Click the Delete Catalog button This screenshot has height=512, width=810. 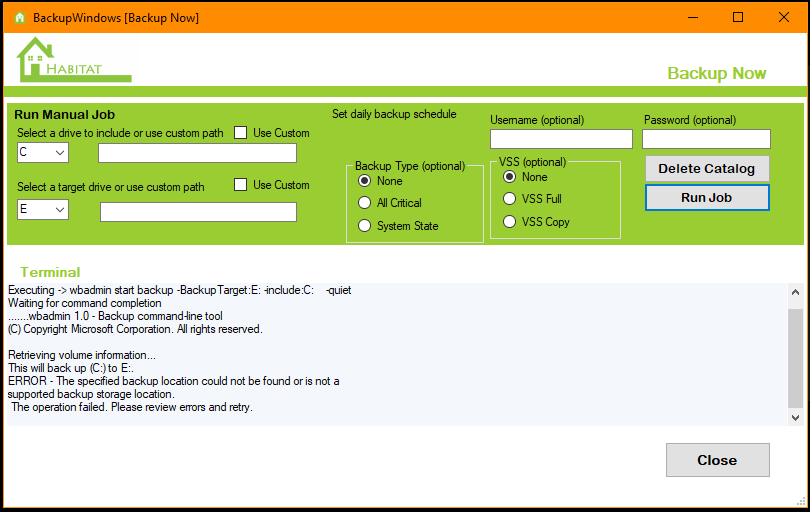click(x=707, y=168)
